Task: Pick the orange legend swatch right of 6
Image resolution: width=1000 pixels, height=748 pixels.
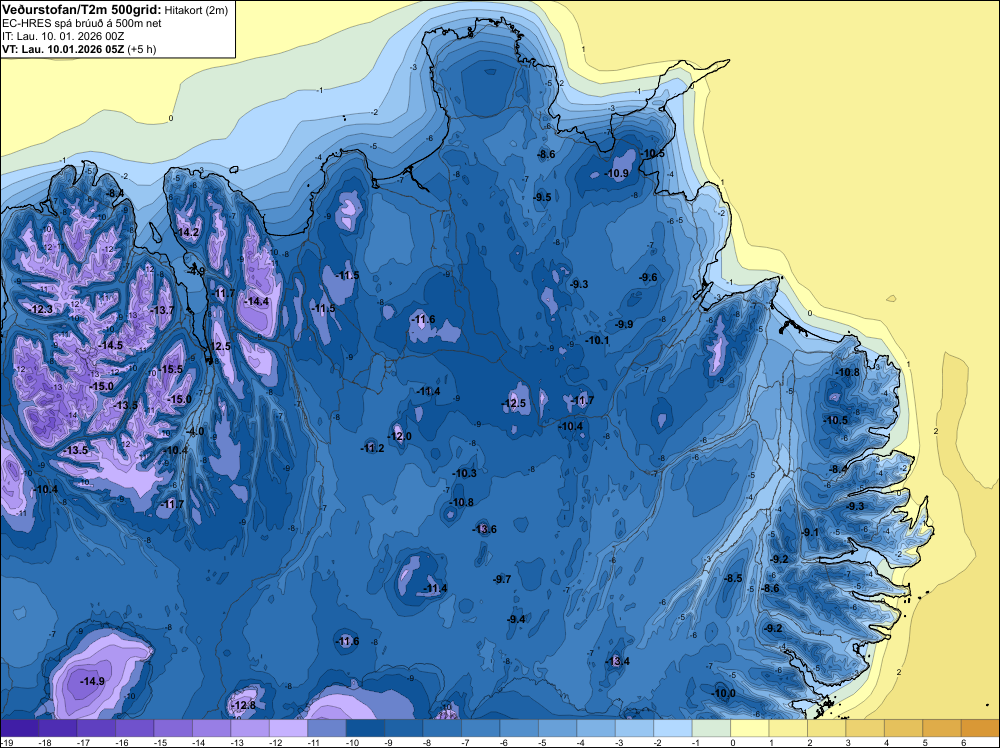Action: click(x=980, y=728)
